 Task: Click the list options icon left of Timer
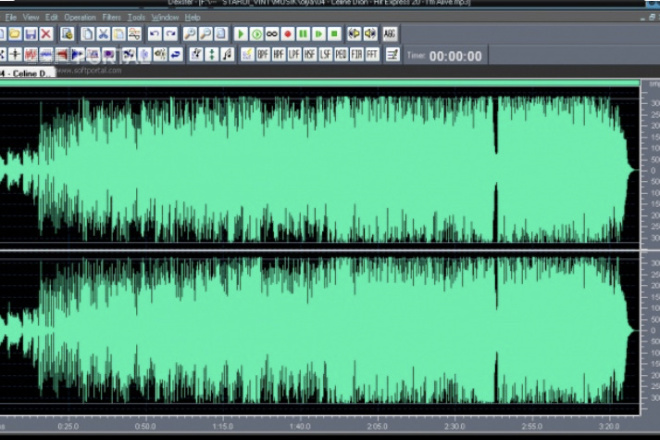point(392,54)
